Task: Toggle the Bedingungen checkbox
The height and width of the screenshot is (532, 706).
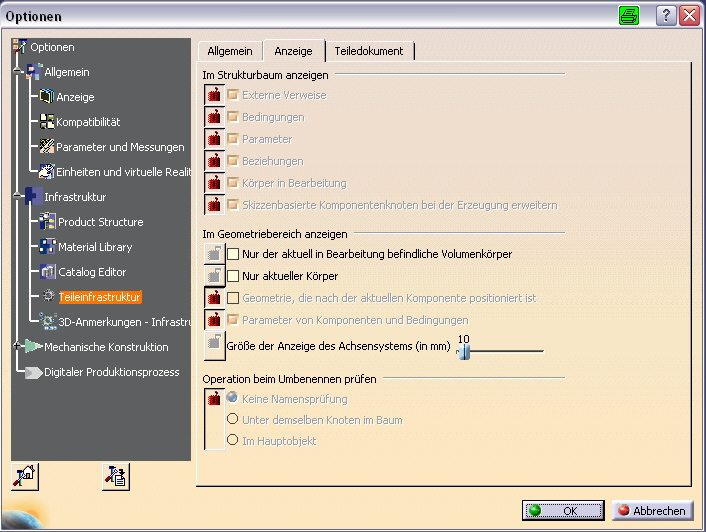Action: click(x=233, y=117)
